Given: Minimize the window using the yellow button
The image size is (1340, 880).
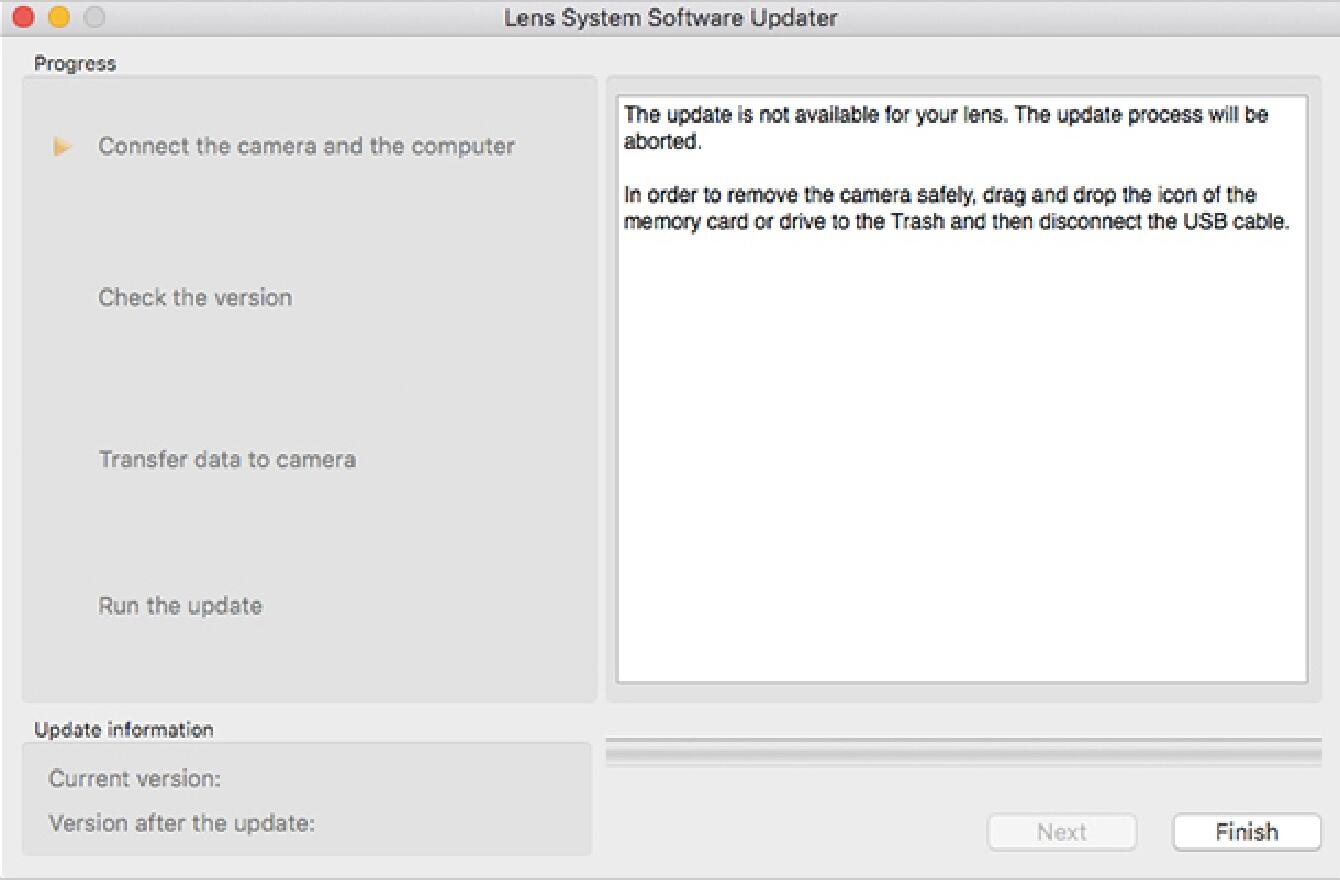Looking at the screenshot, I should tap(59, 17).
